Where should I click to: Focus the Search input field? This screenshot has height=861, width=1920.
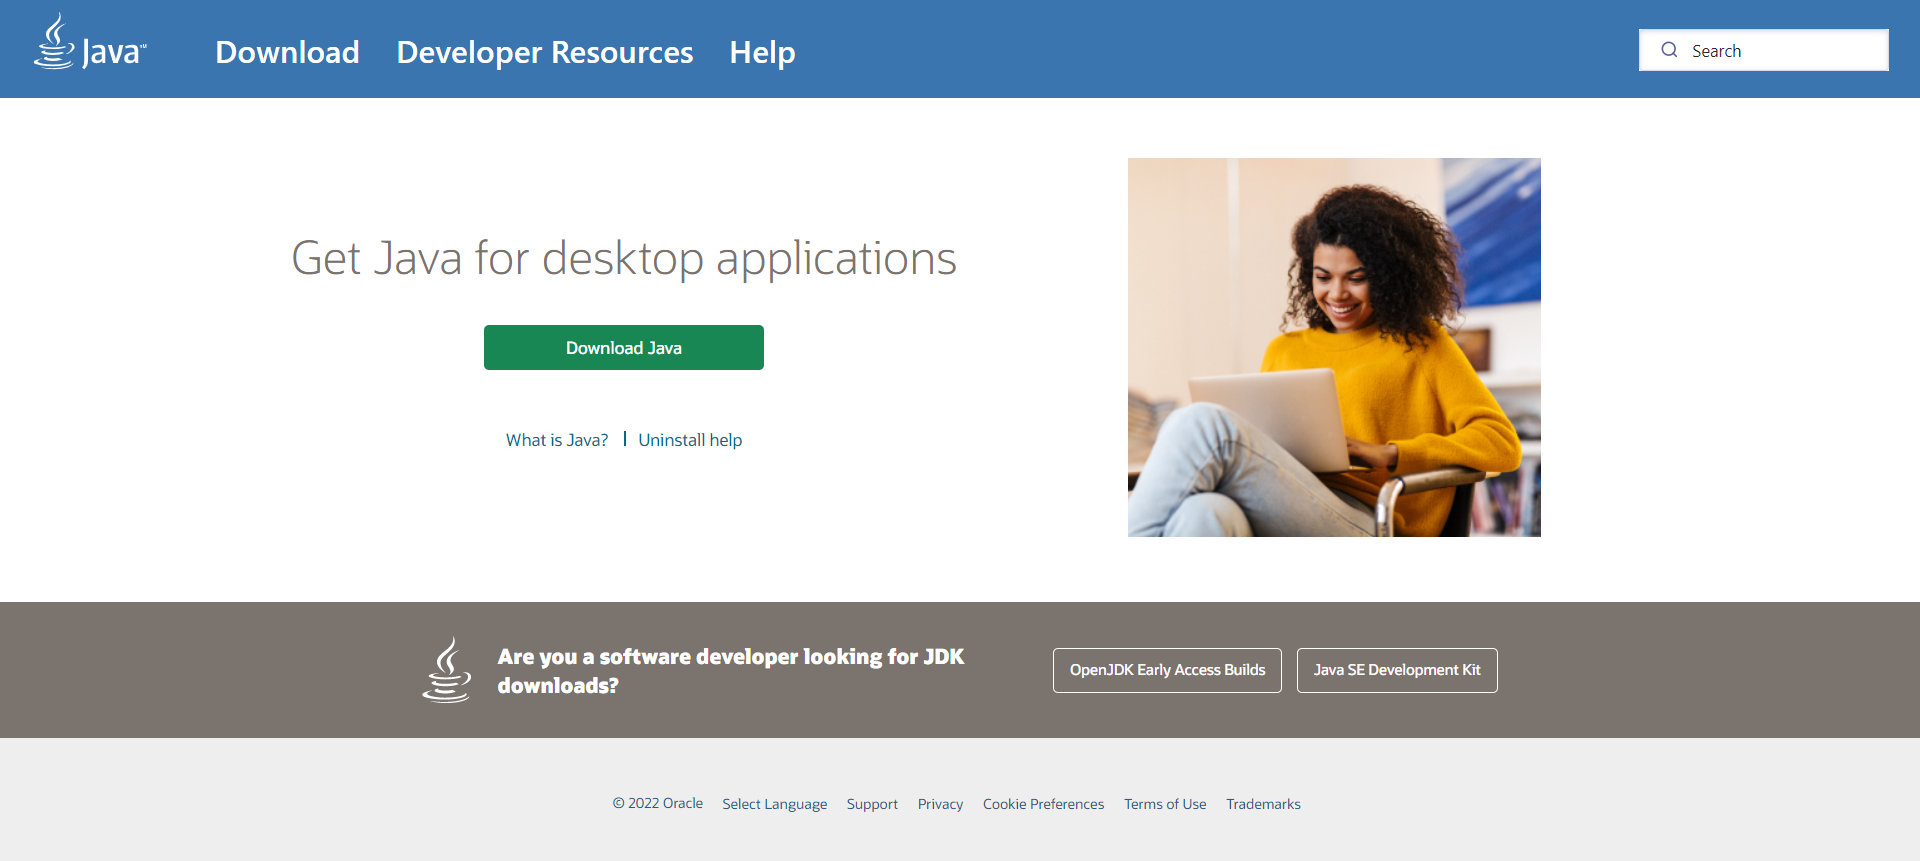(x=1764, y=50)
